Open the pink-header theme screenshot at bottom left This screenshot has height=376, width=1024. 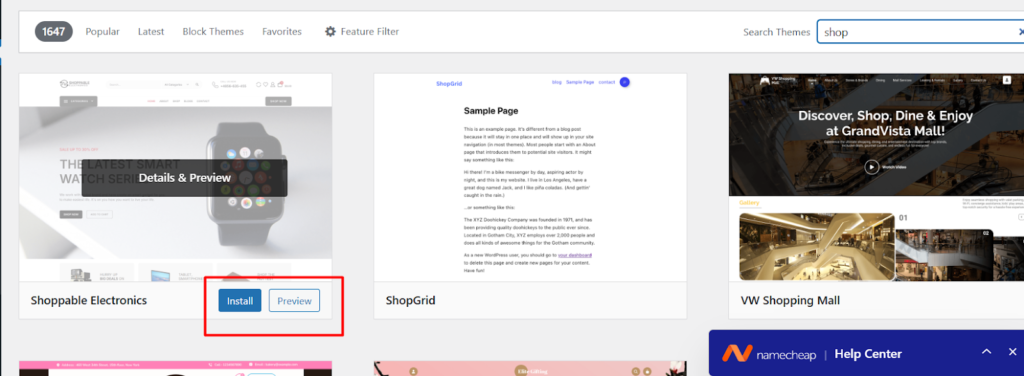(x=175, y=369)
